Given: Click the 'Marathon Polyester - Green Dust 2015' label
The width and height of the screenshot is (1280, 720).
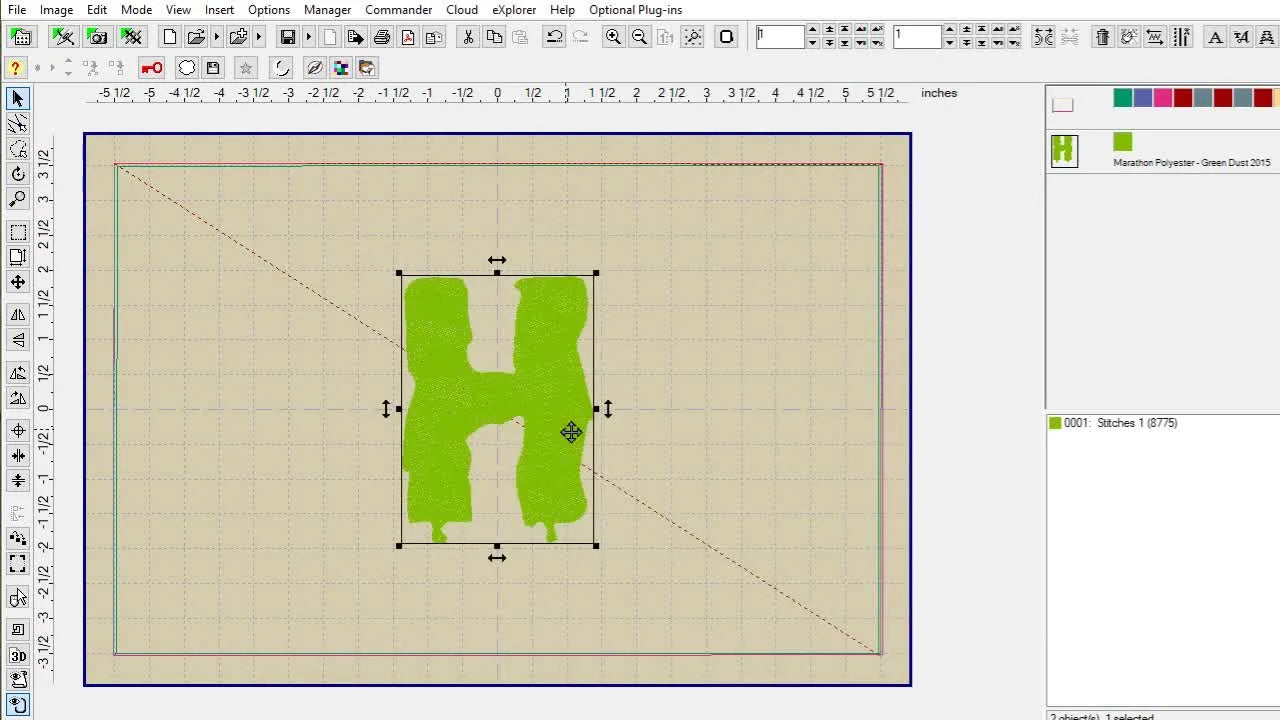Looking at the screenshot, I should click(x=1192, y=163).
